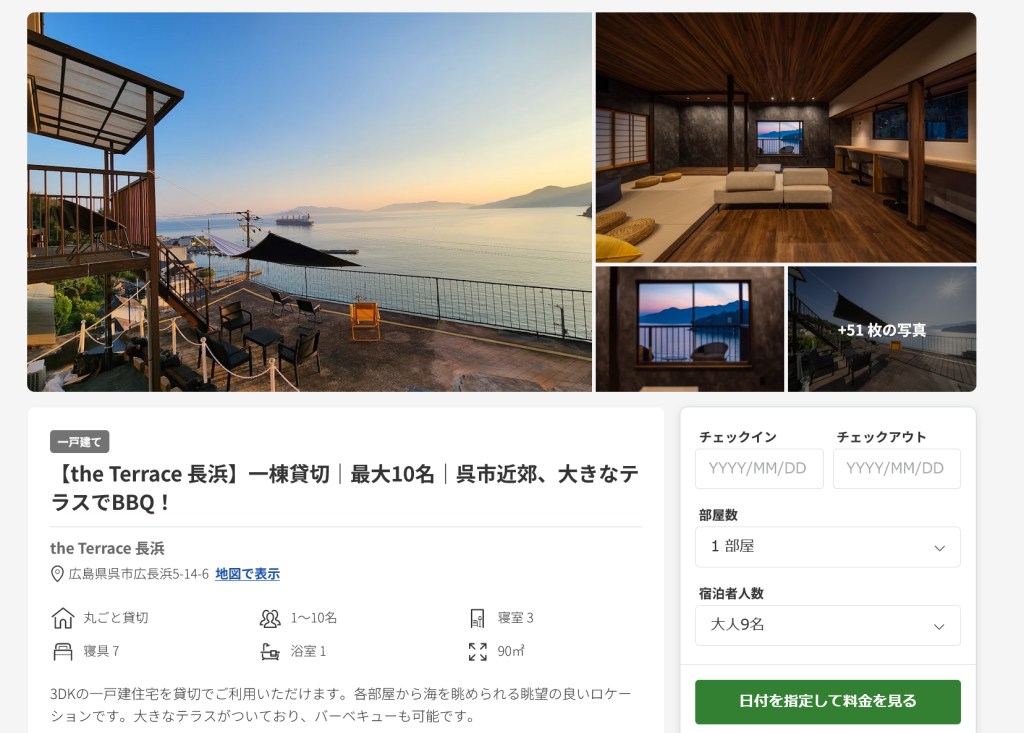Open the window sunset view photo

[690, 329]
